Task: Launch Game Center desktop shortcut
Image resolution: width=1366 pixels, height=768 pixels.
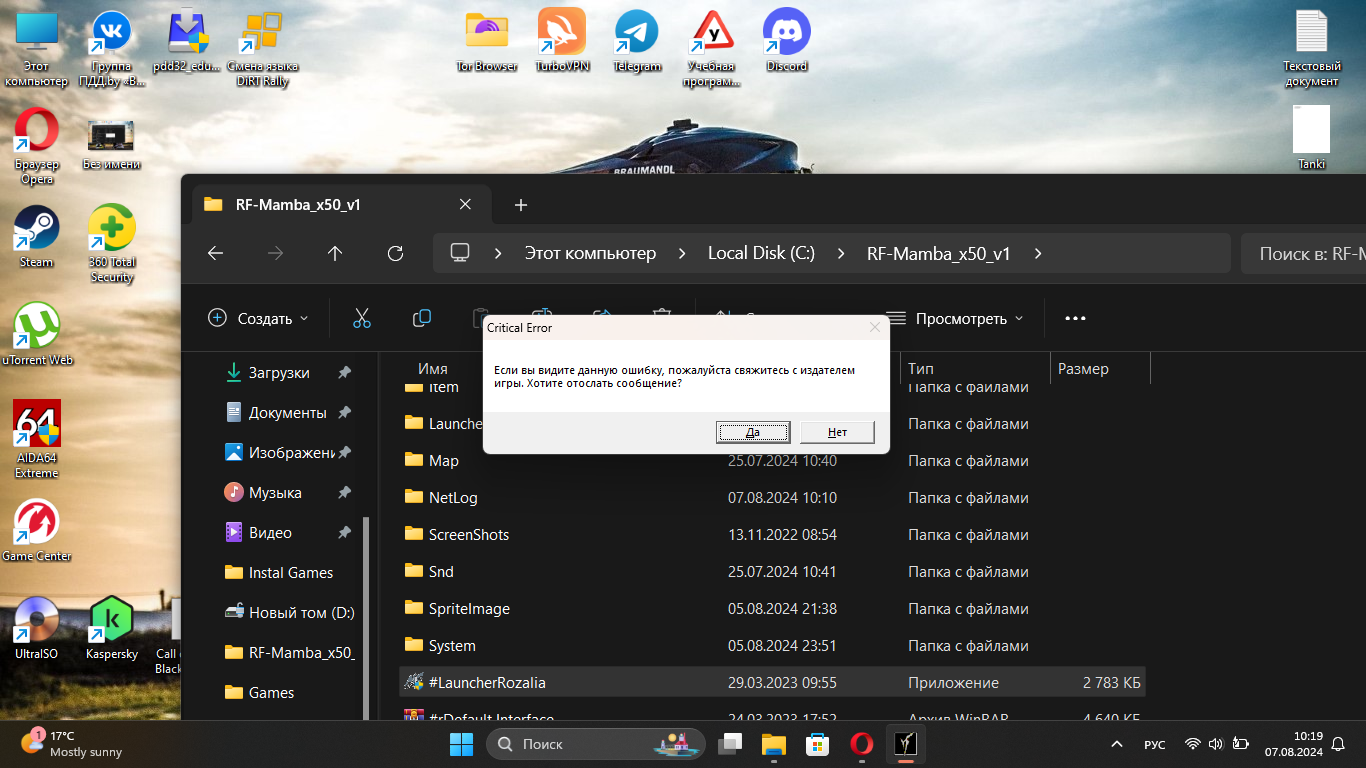Action: (x=37, y=530)
